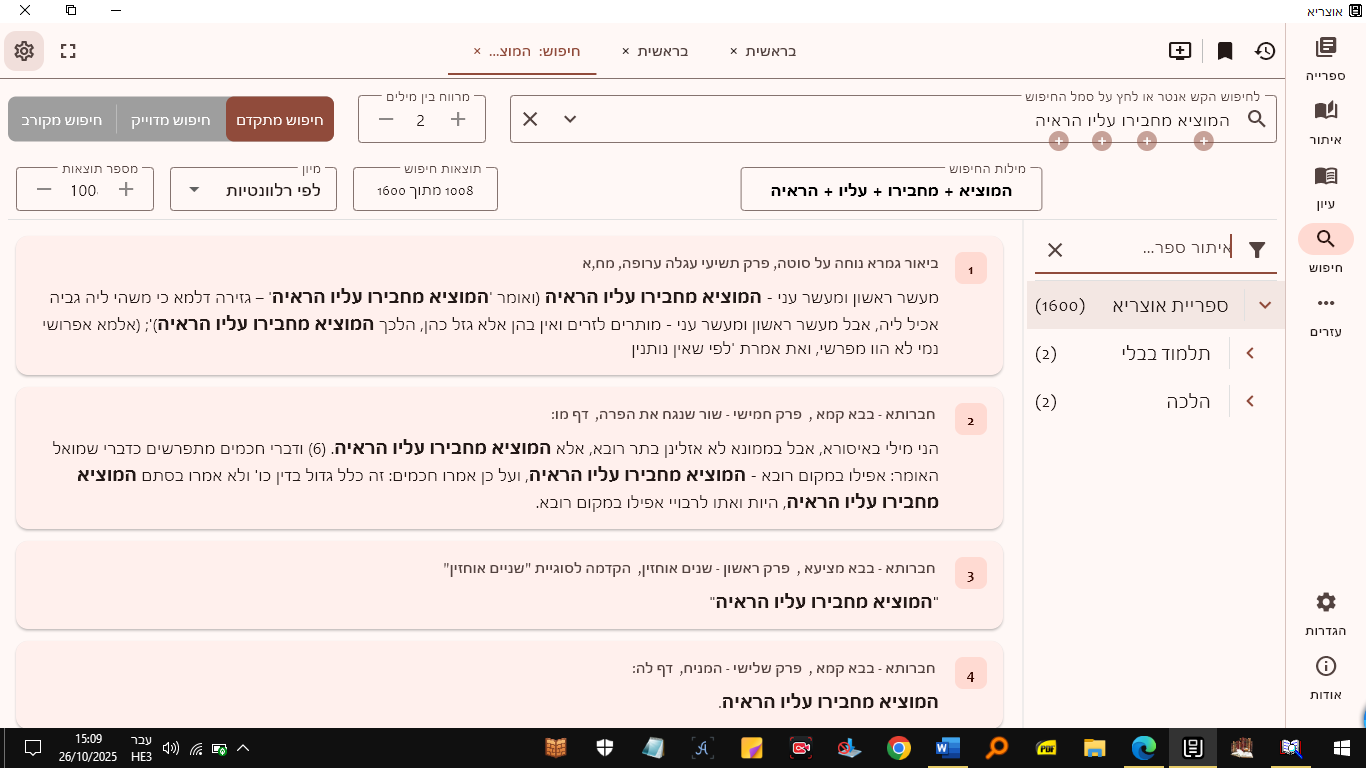Screen dimensions: 1366x768
Task: Select חיפוש מדוייק search mode
Action: click(x=171, y=120)
